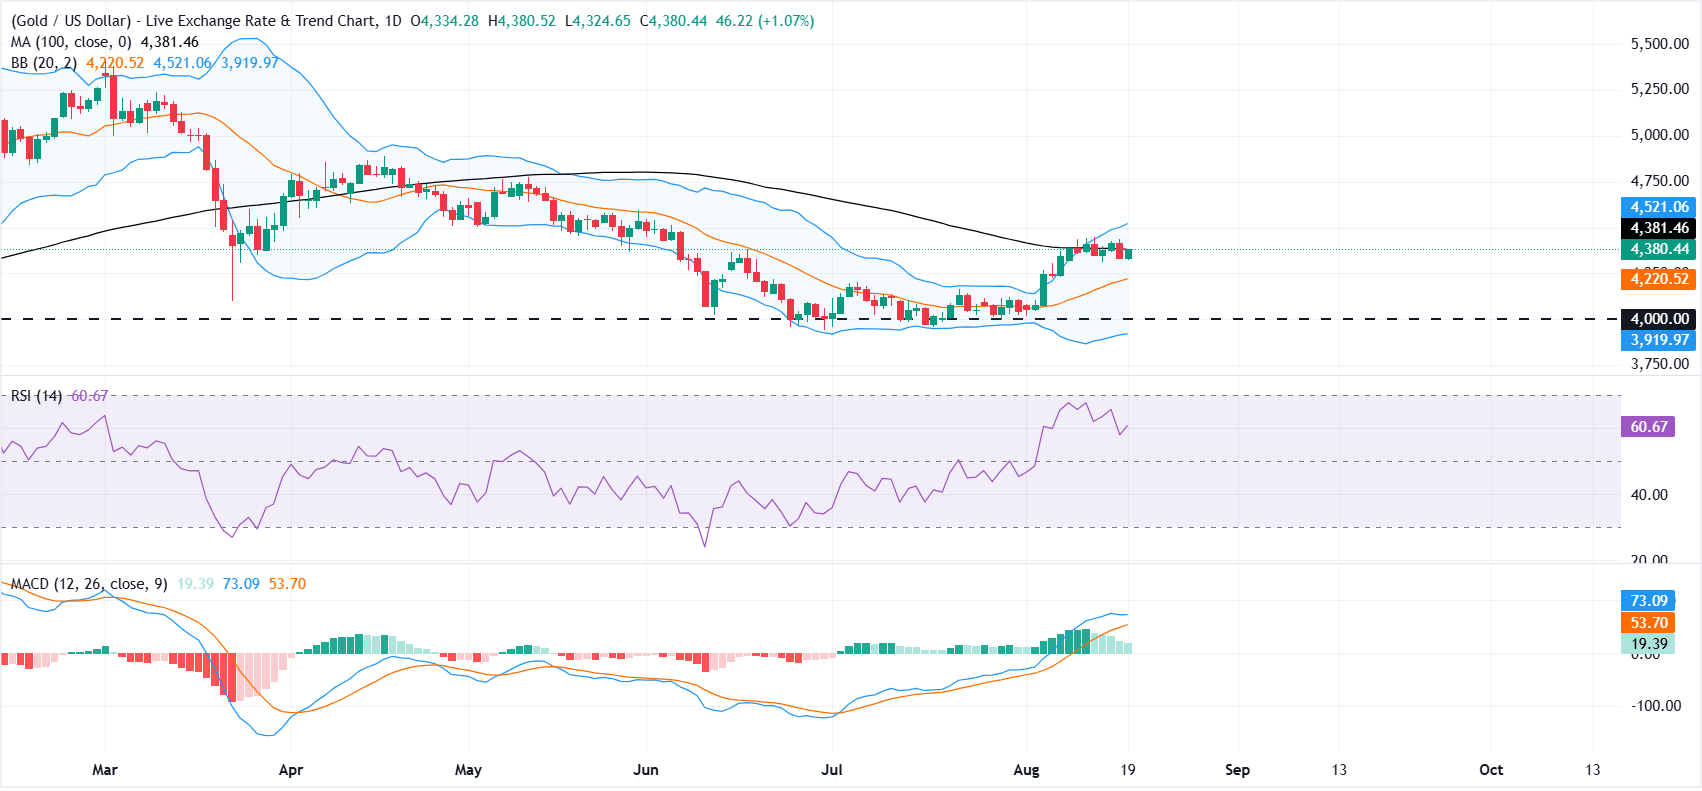Click the Mar label on time axis
The height and width of the screenshot is (791, 1702).
(x=105, y=770)
